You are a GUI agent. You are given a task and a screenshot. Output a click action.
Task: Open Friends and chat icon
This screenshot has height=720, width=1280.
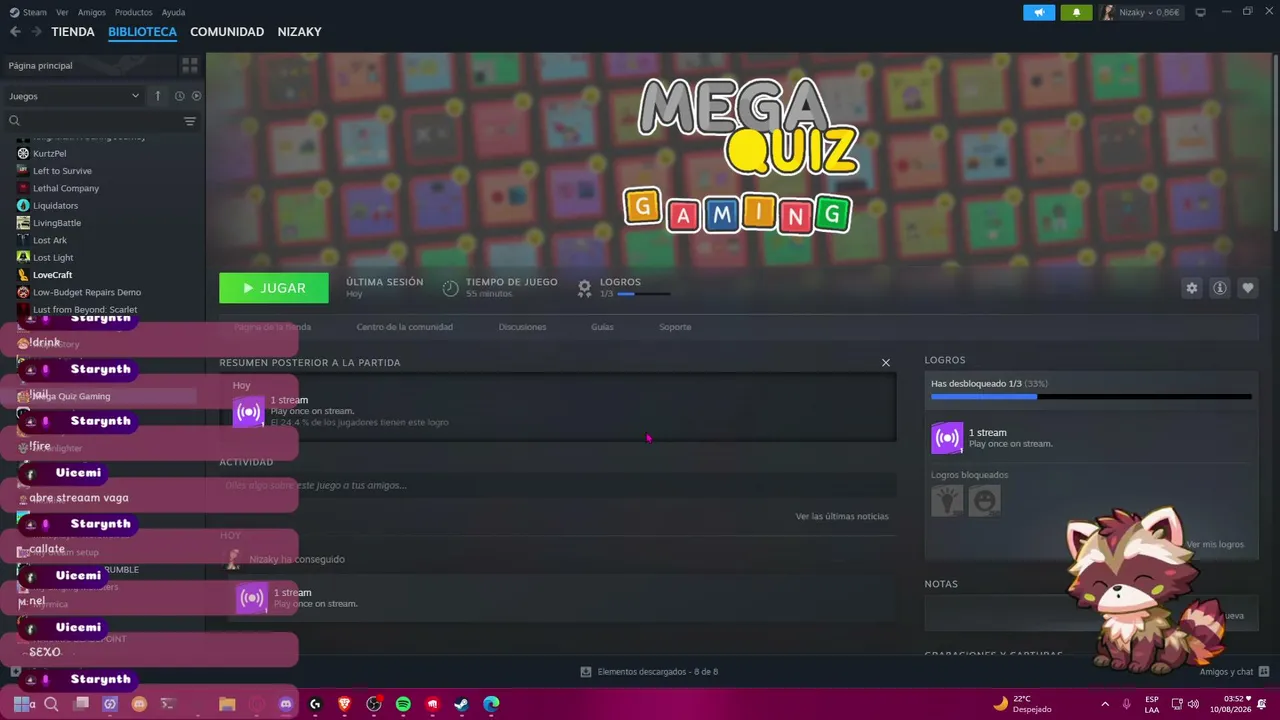tap(1264, 672)
